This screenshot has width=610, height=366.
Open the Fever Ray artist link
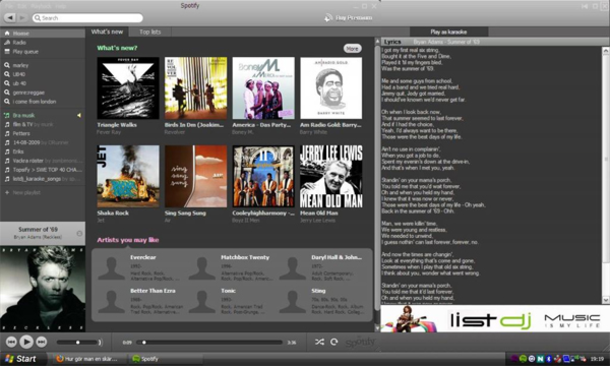point(109,132)
